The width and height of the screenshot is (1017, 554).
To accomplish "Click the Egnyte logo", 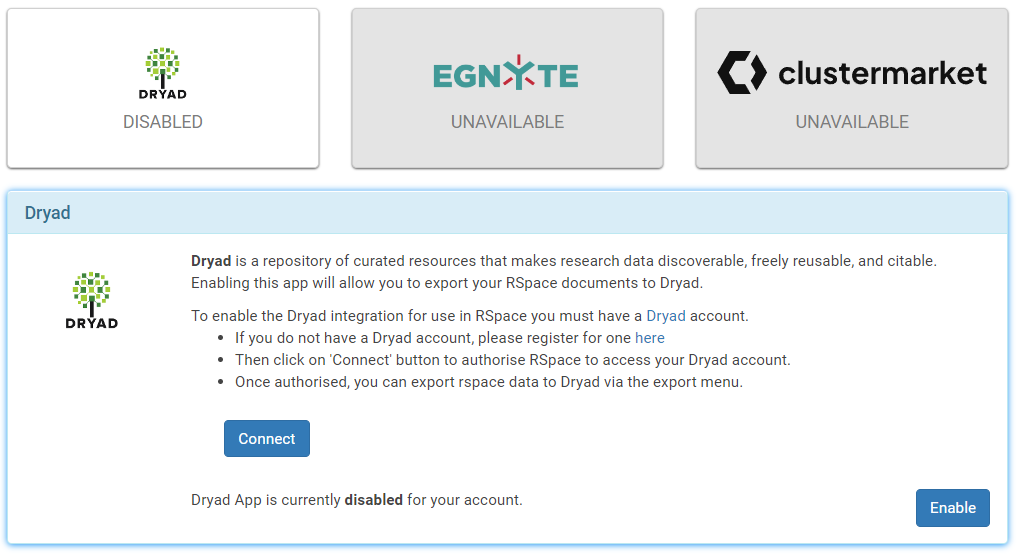I will pyautogui.click(x=506, y=73).
